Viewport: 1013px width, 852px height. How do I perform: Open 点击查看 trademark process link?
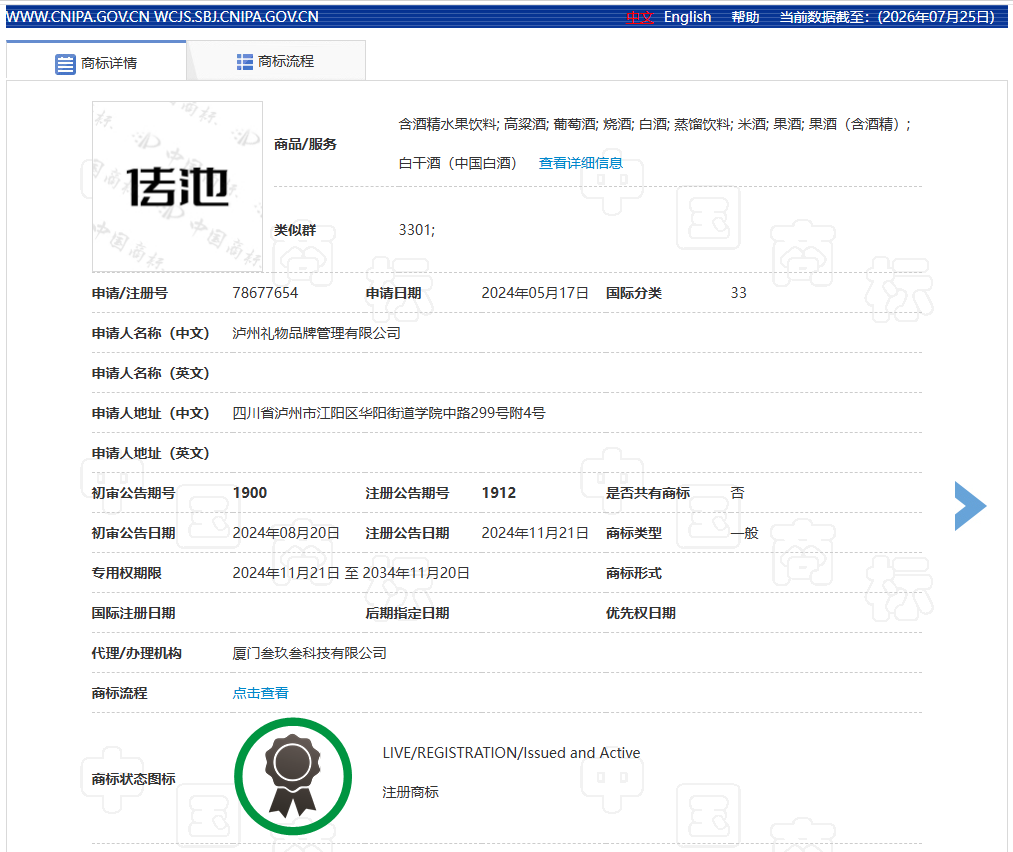260,693
